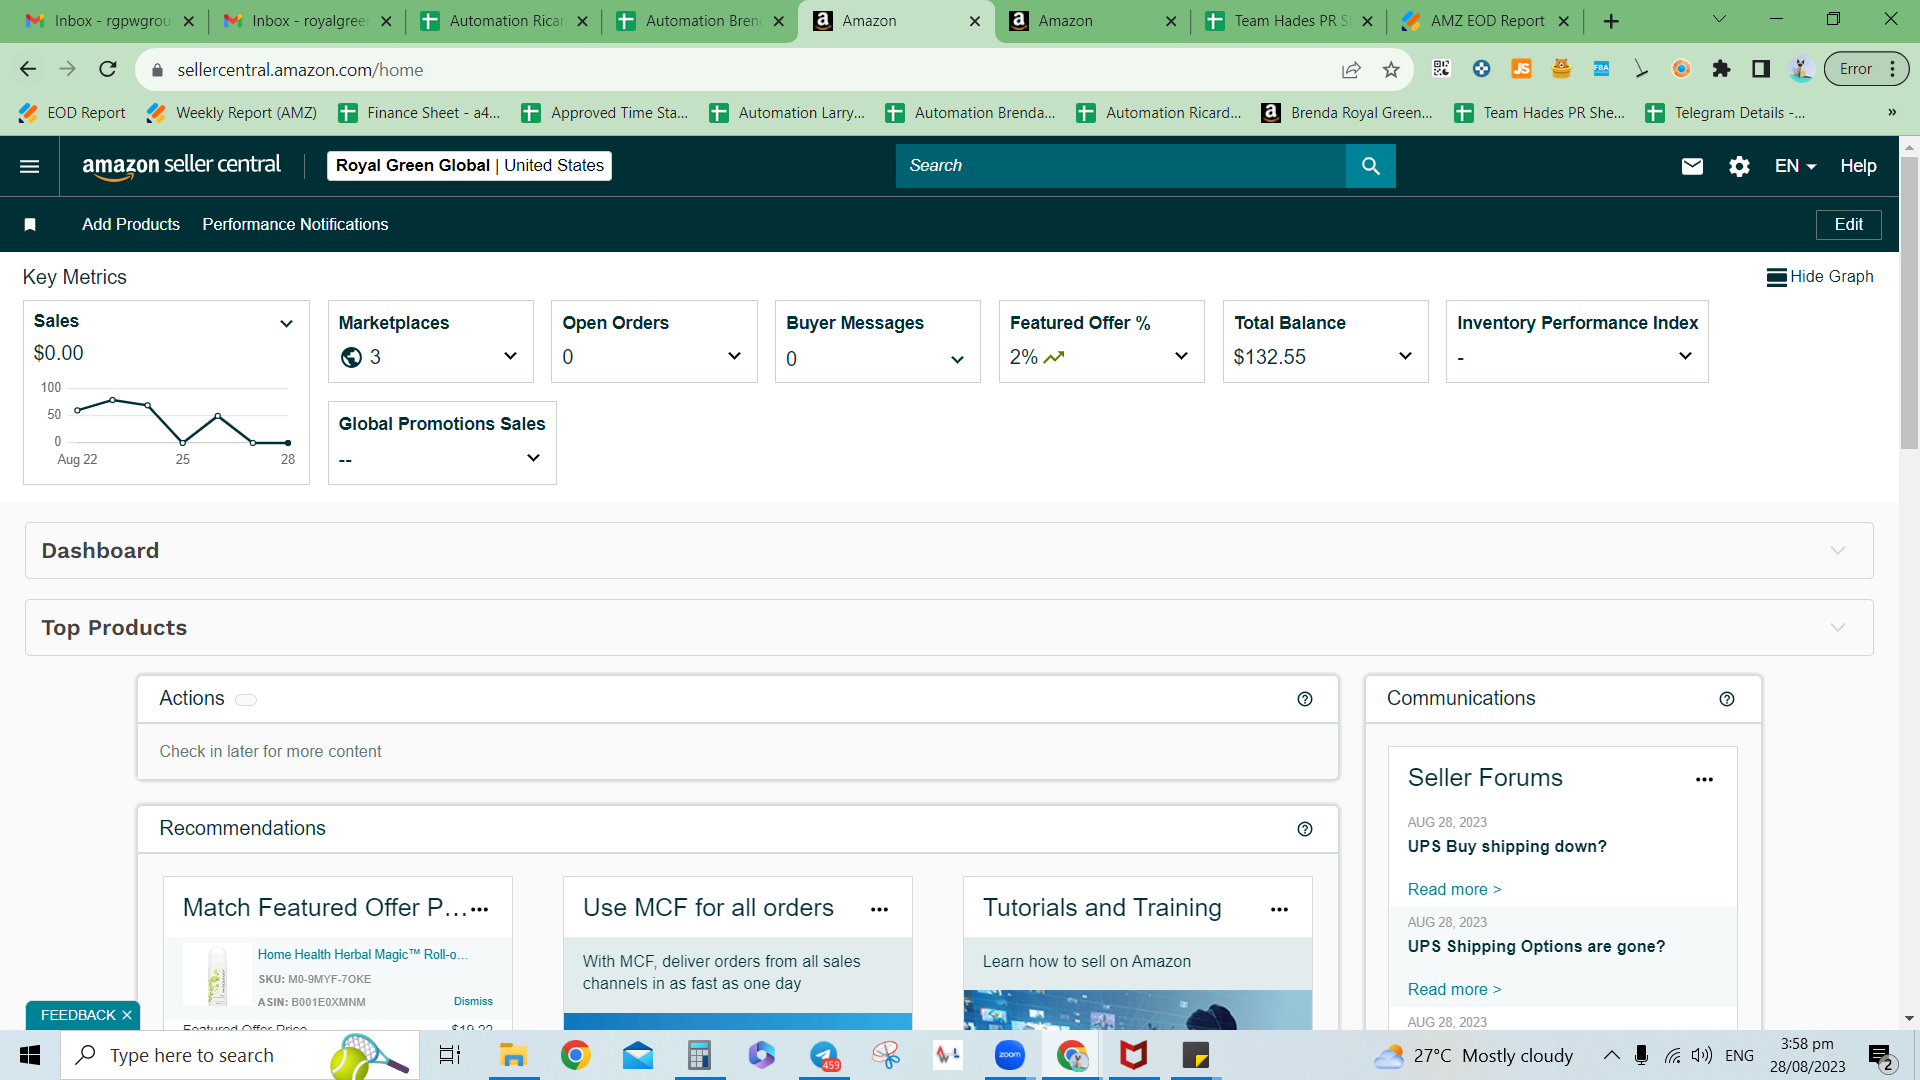The width and height of the screenshot is (1920, 1080).
Task: Expand the Dashboard section
Action: (x=949, y=551)
